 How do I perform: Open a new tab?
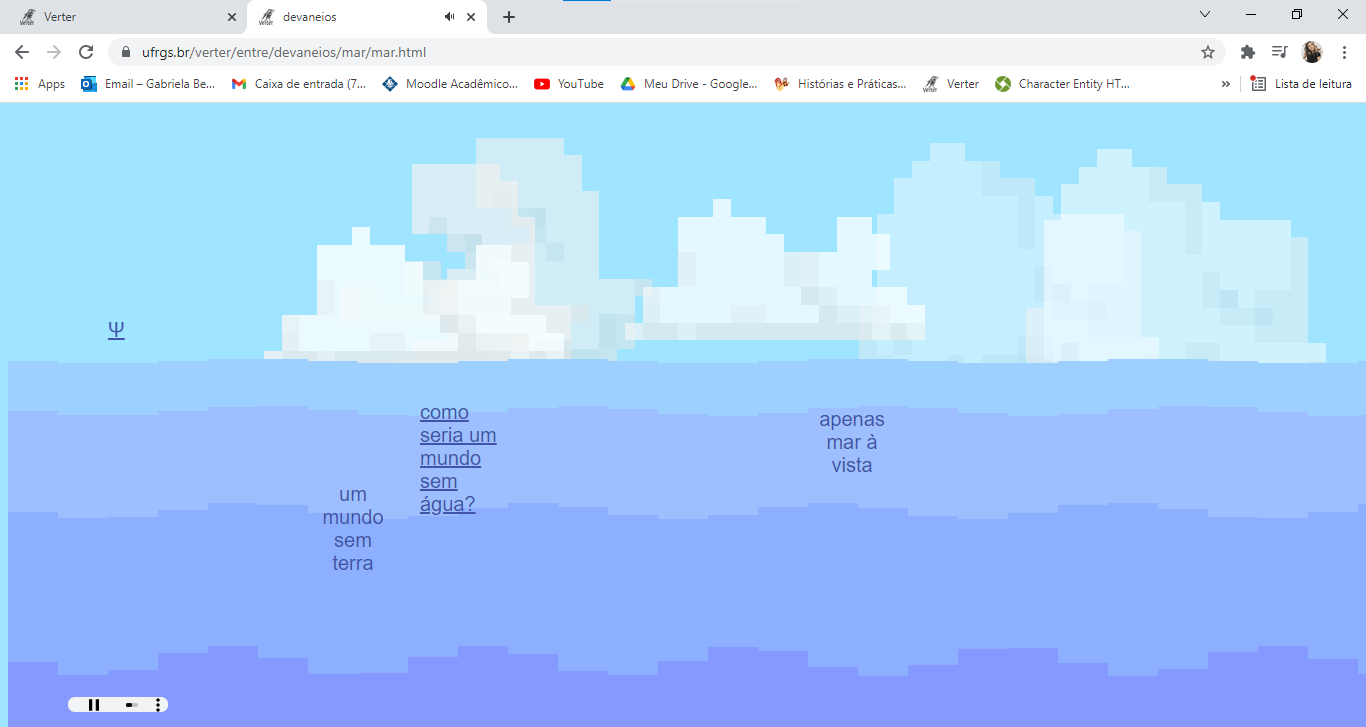point(509,17)
